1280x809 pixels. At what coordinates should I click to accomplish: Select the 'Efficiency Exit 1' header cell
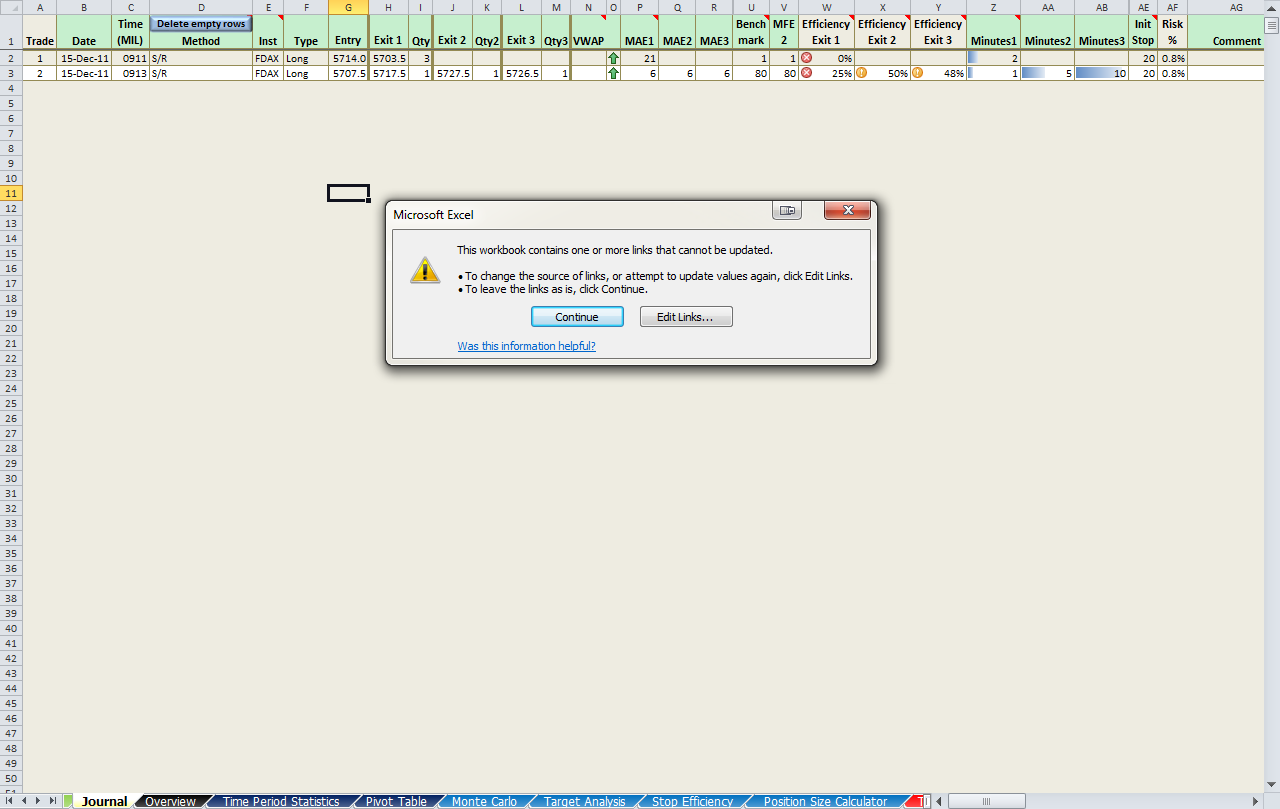[826, 33]
